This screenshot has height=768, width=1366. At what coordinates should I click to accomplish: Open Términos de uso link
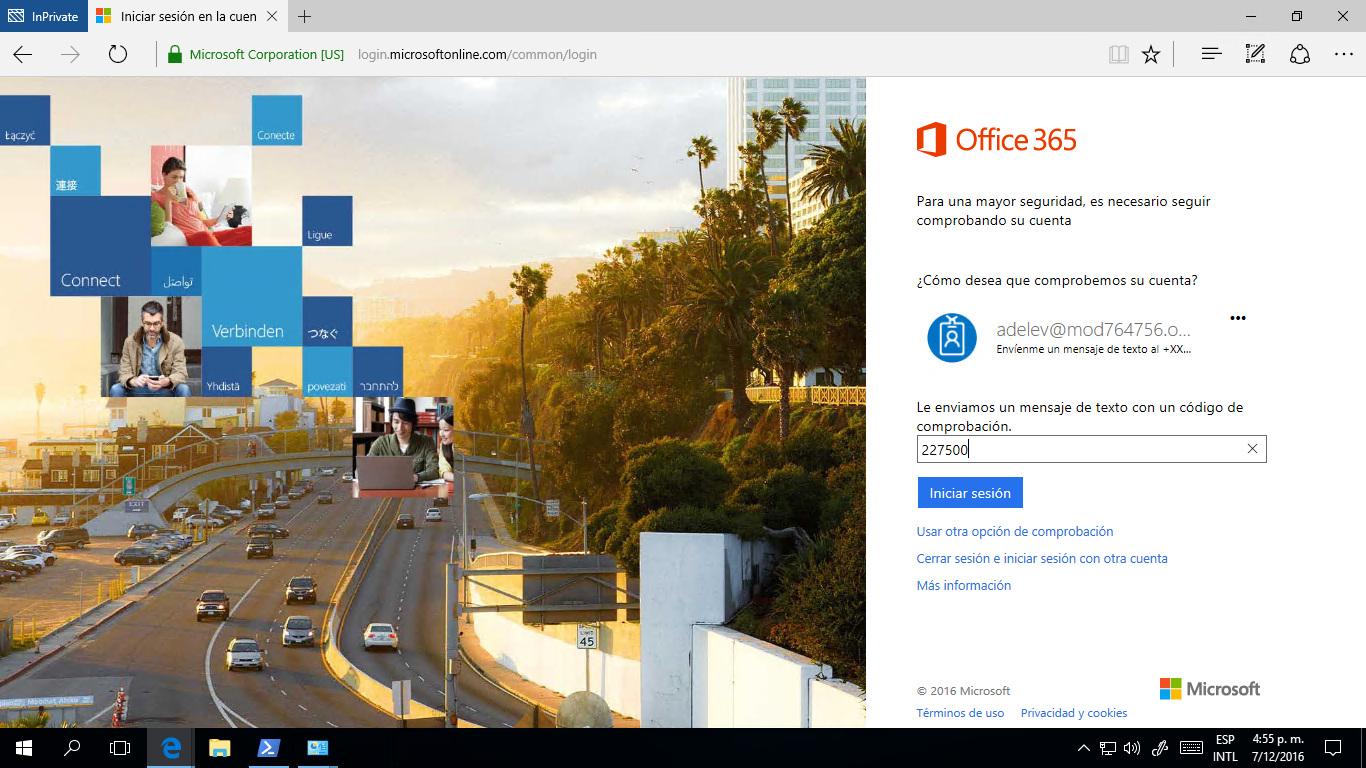[960, 713]
